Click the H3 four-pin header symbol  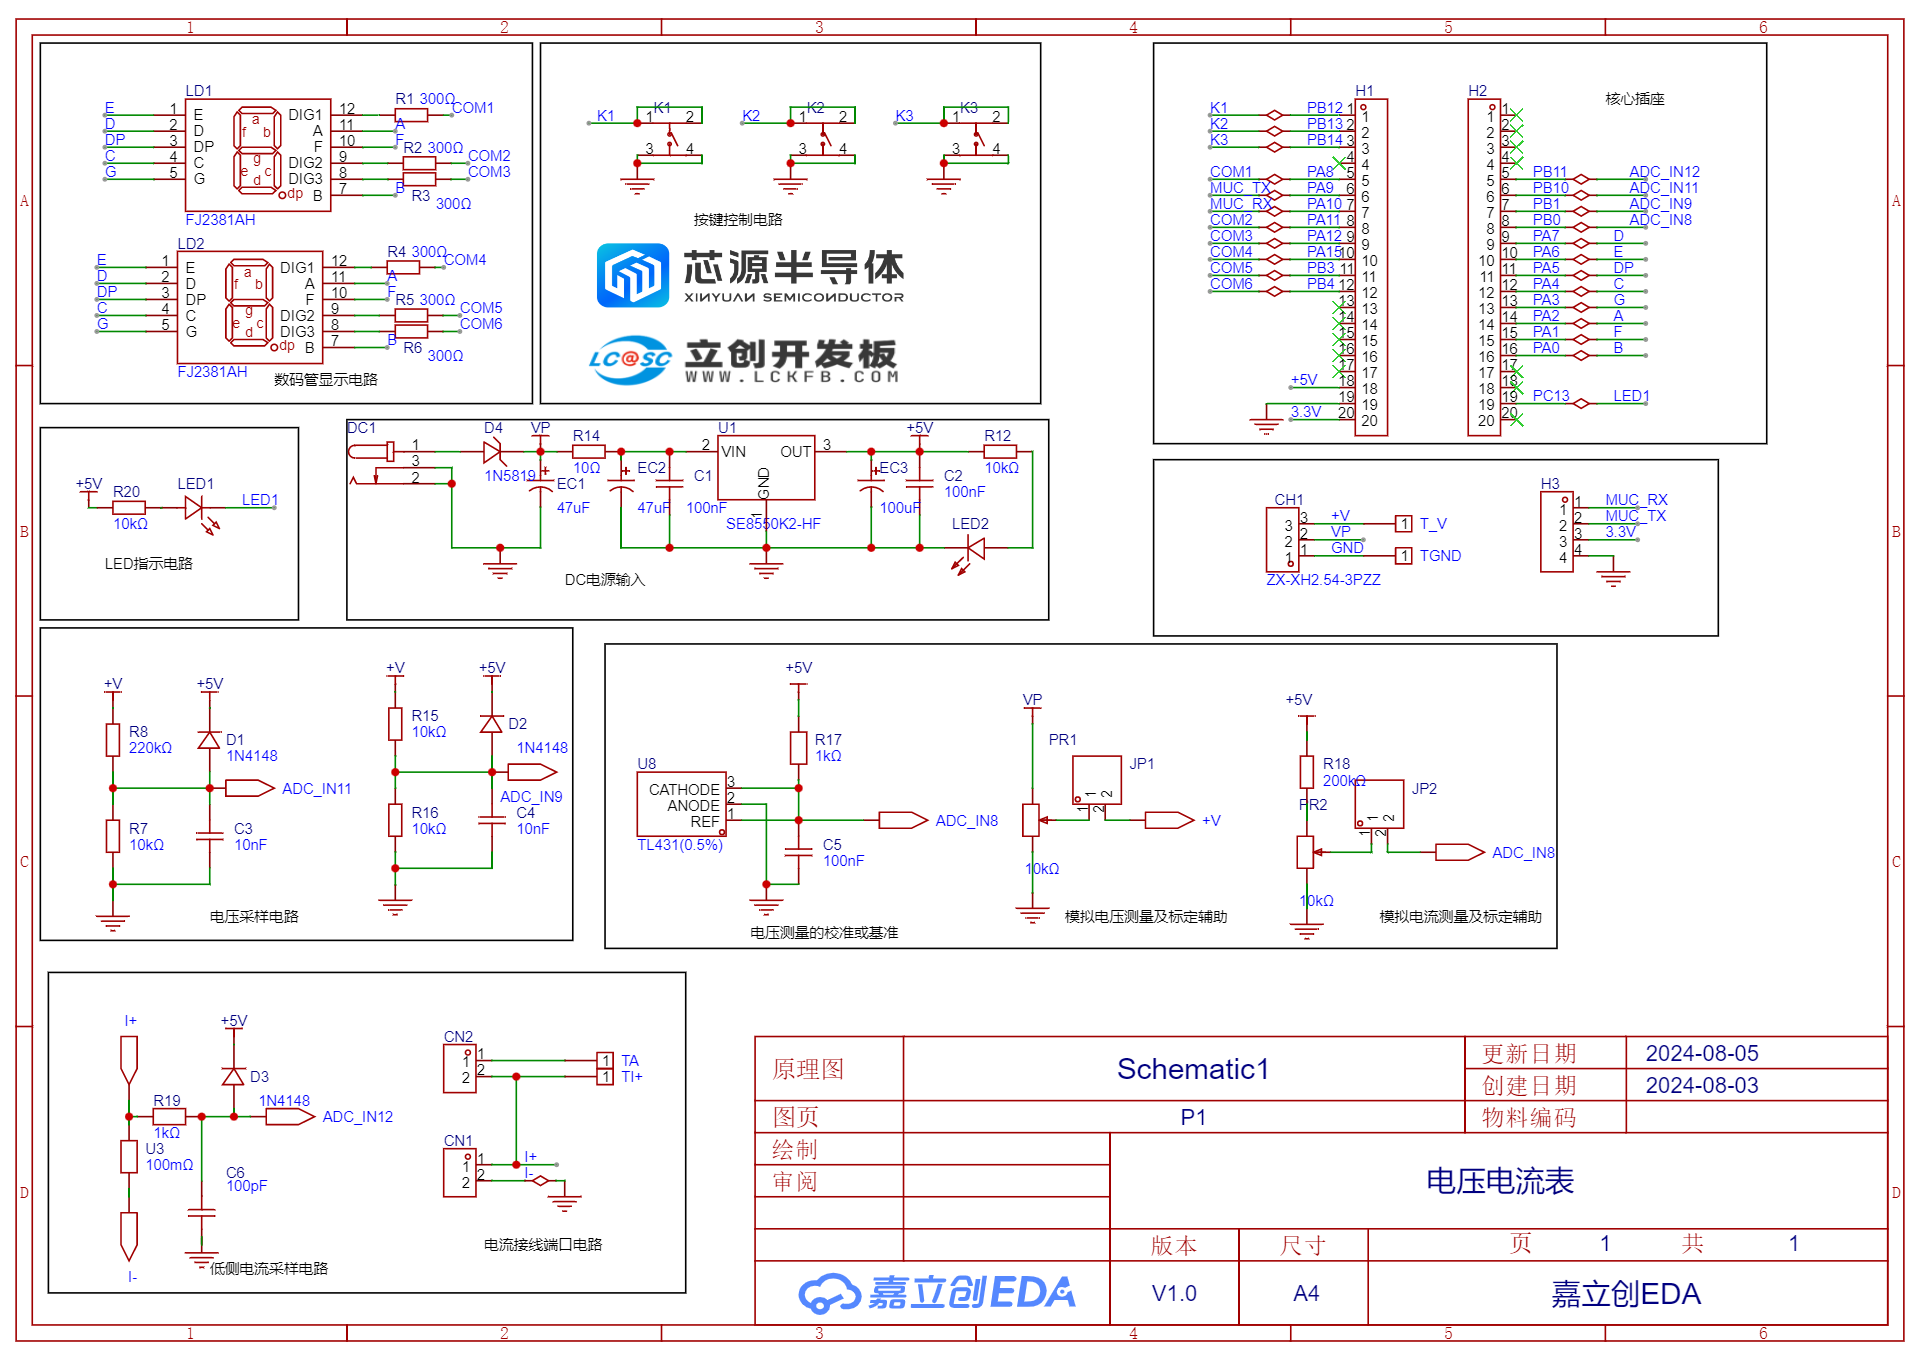[1558, 532]
